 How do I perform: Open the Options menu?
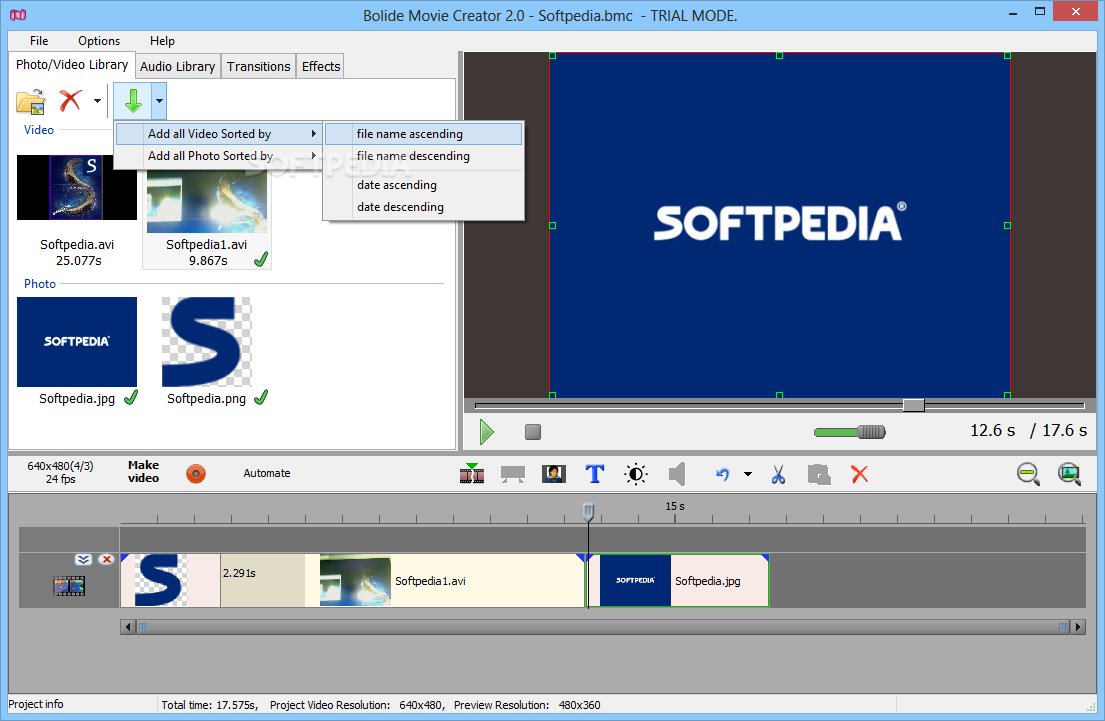tap(99, 41)
